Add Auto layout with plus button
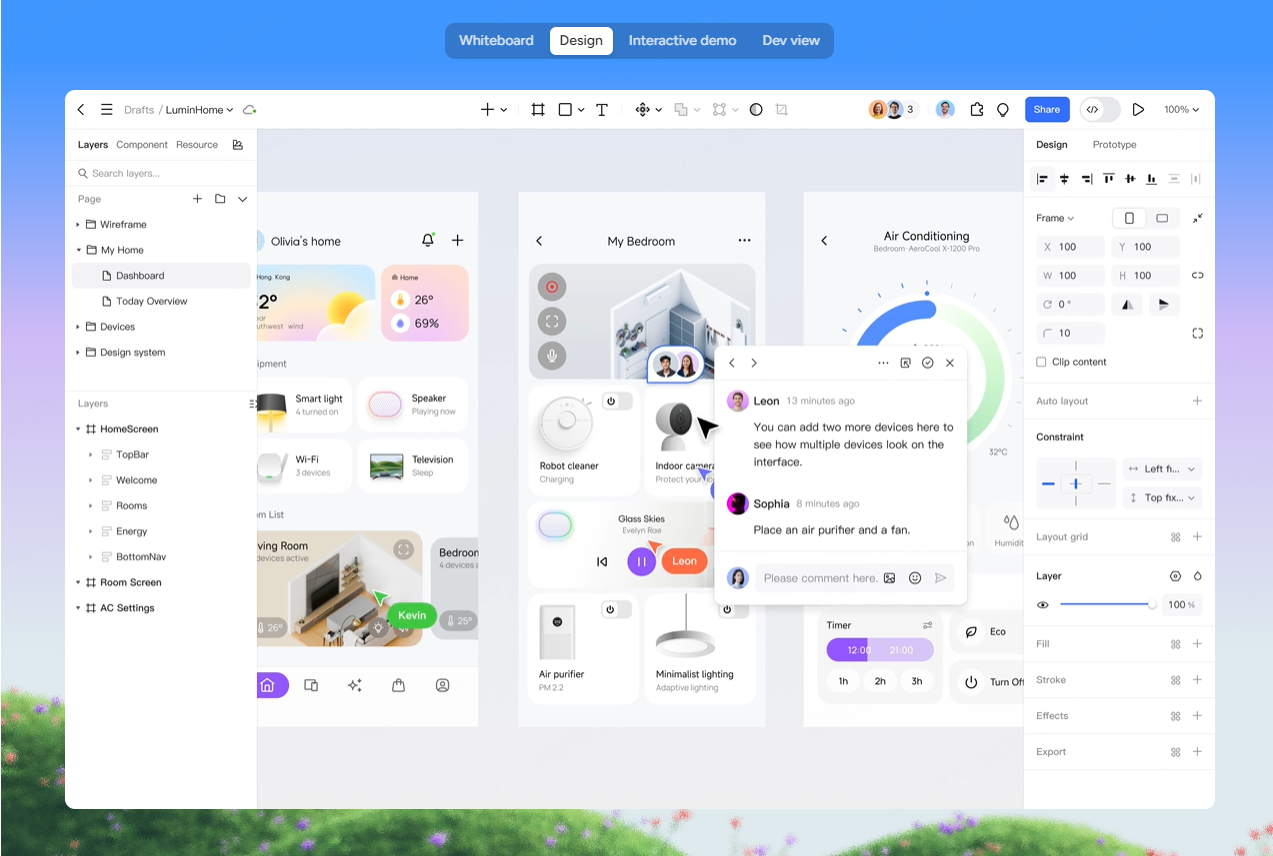1273x856 pixels. [1198, 401]
